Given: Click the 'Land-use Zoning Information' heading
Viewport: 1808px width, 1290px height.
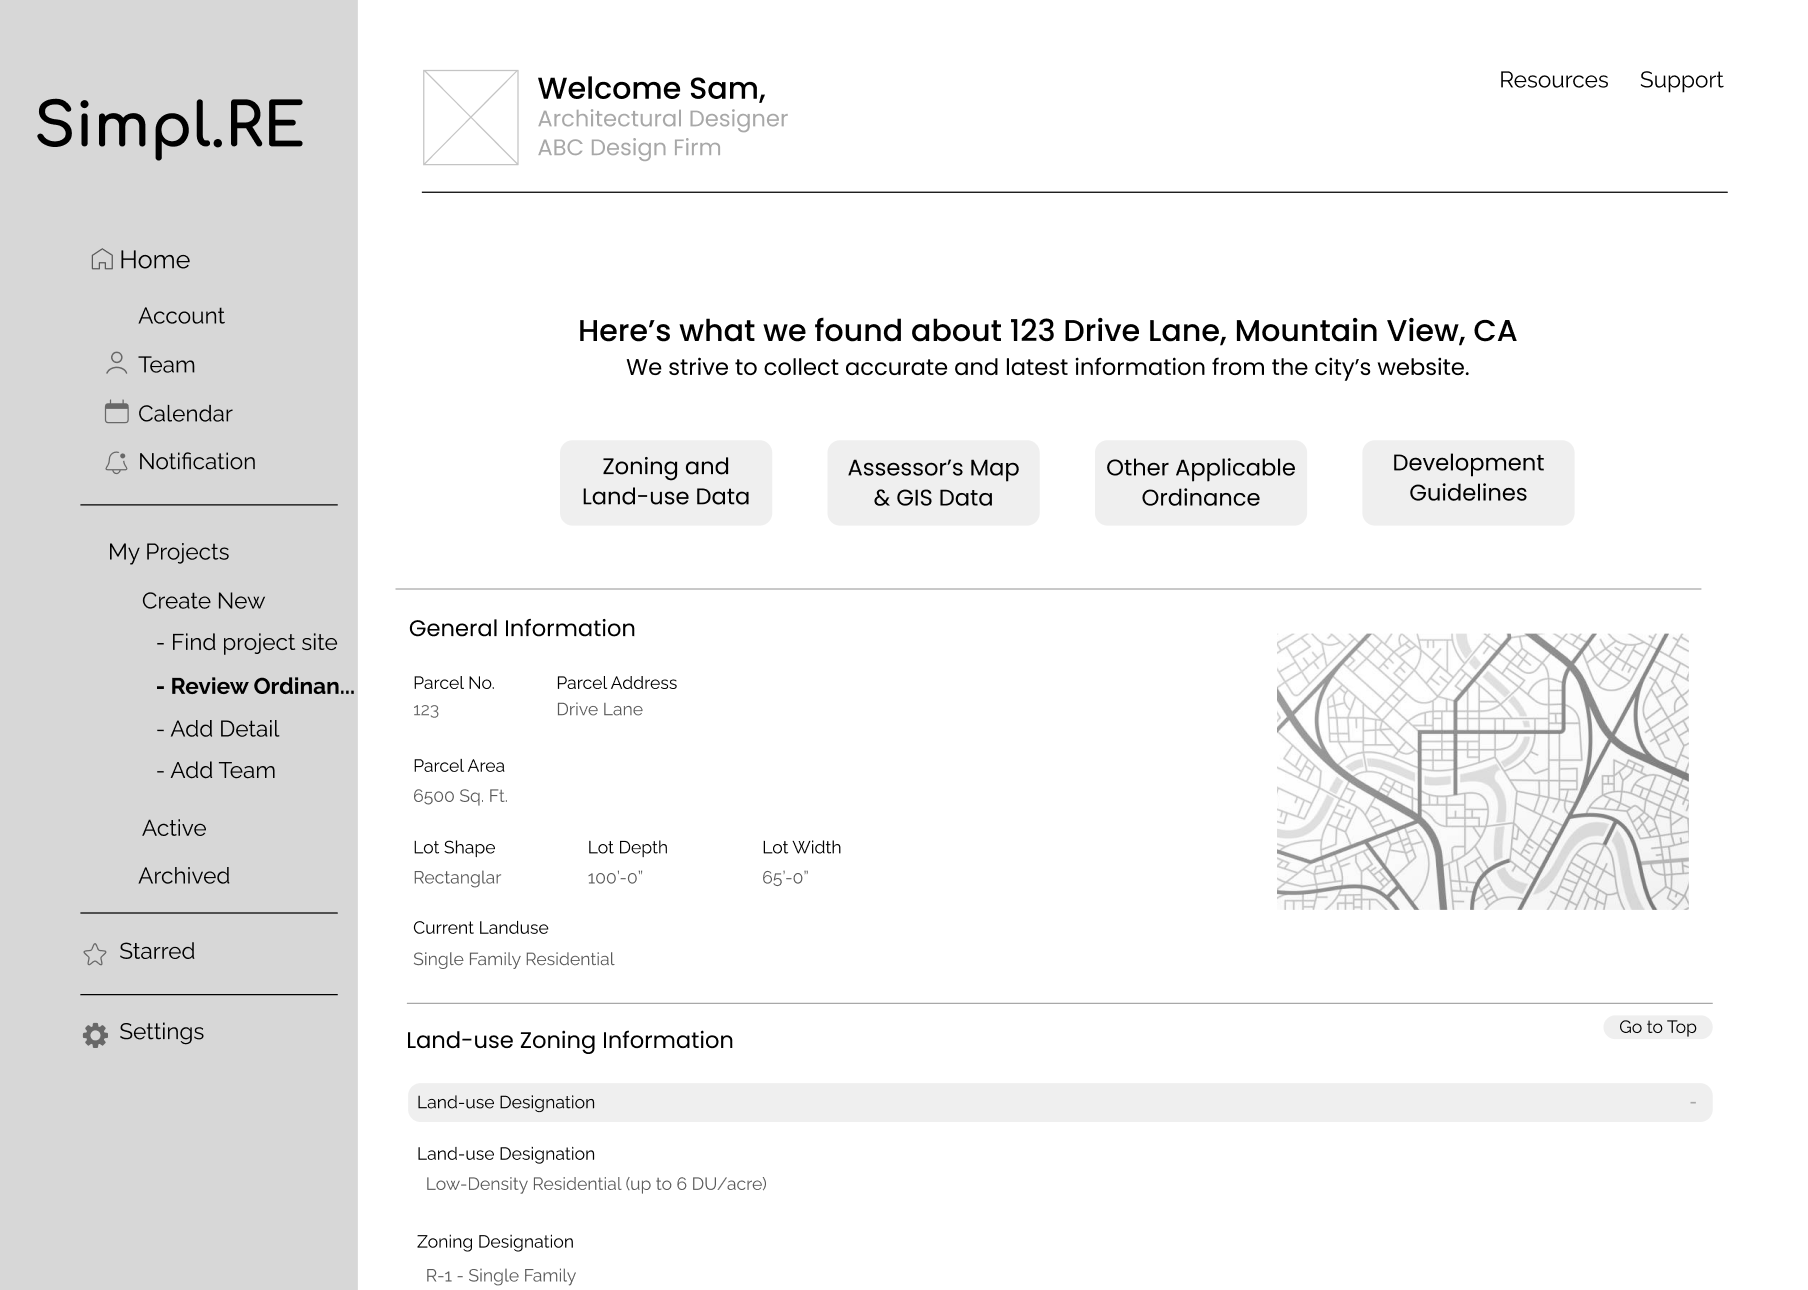Looking at the screenshot, I should point(570,1040).
